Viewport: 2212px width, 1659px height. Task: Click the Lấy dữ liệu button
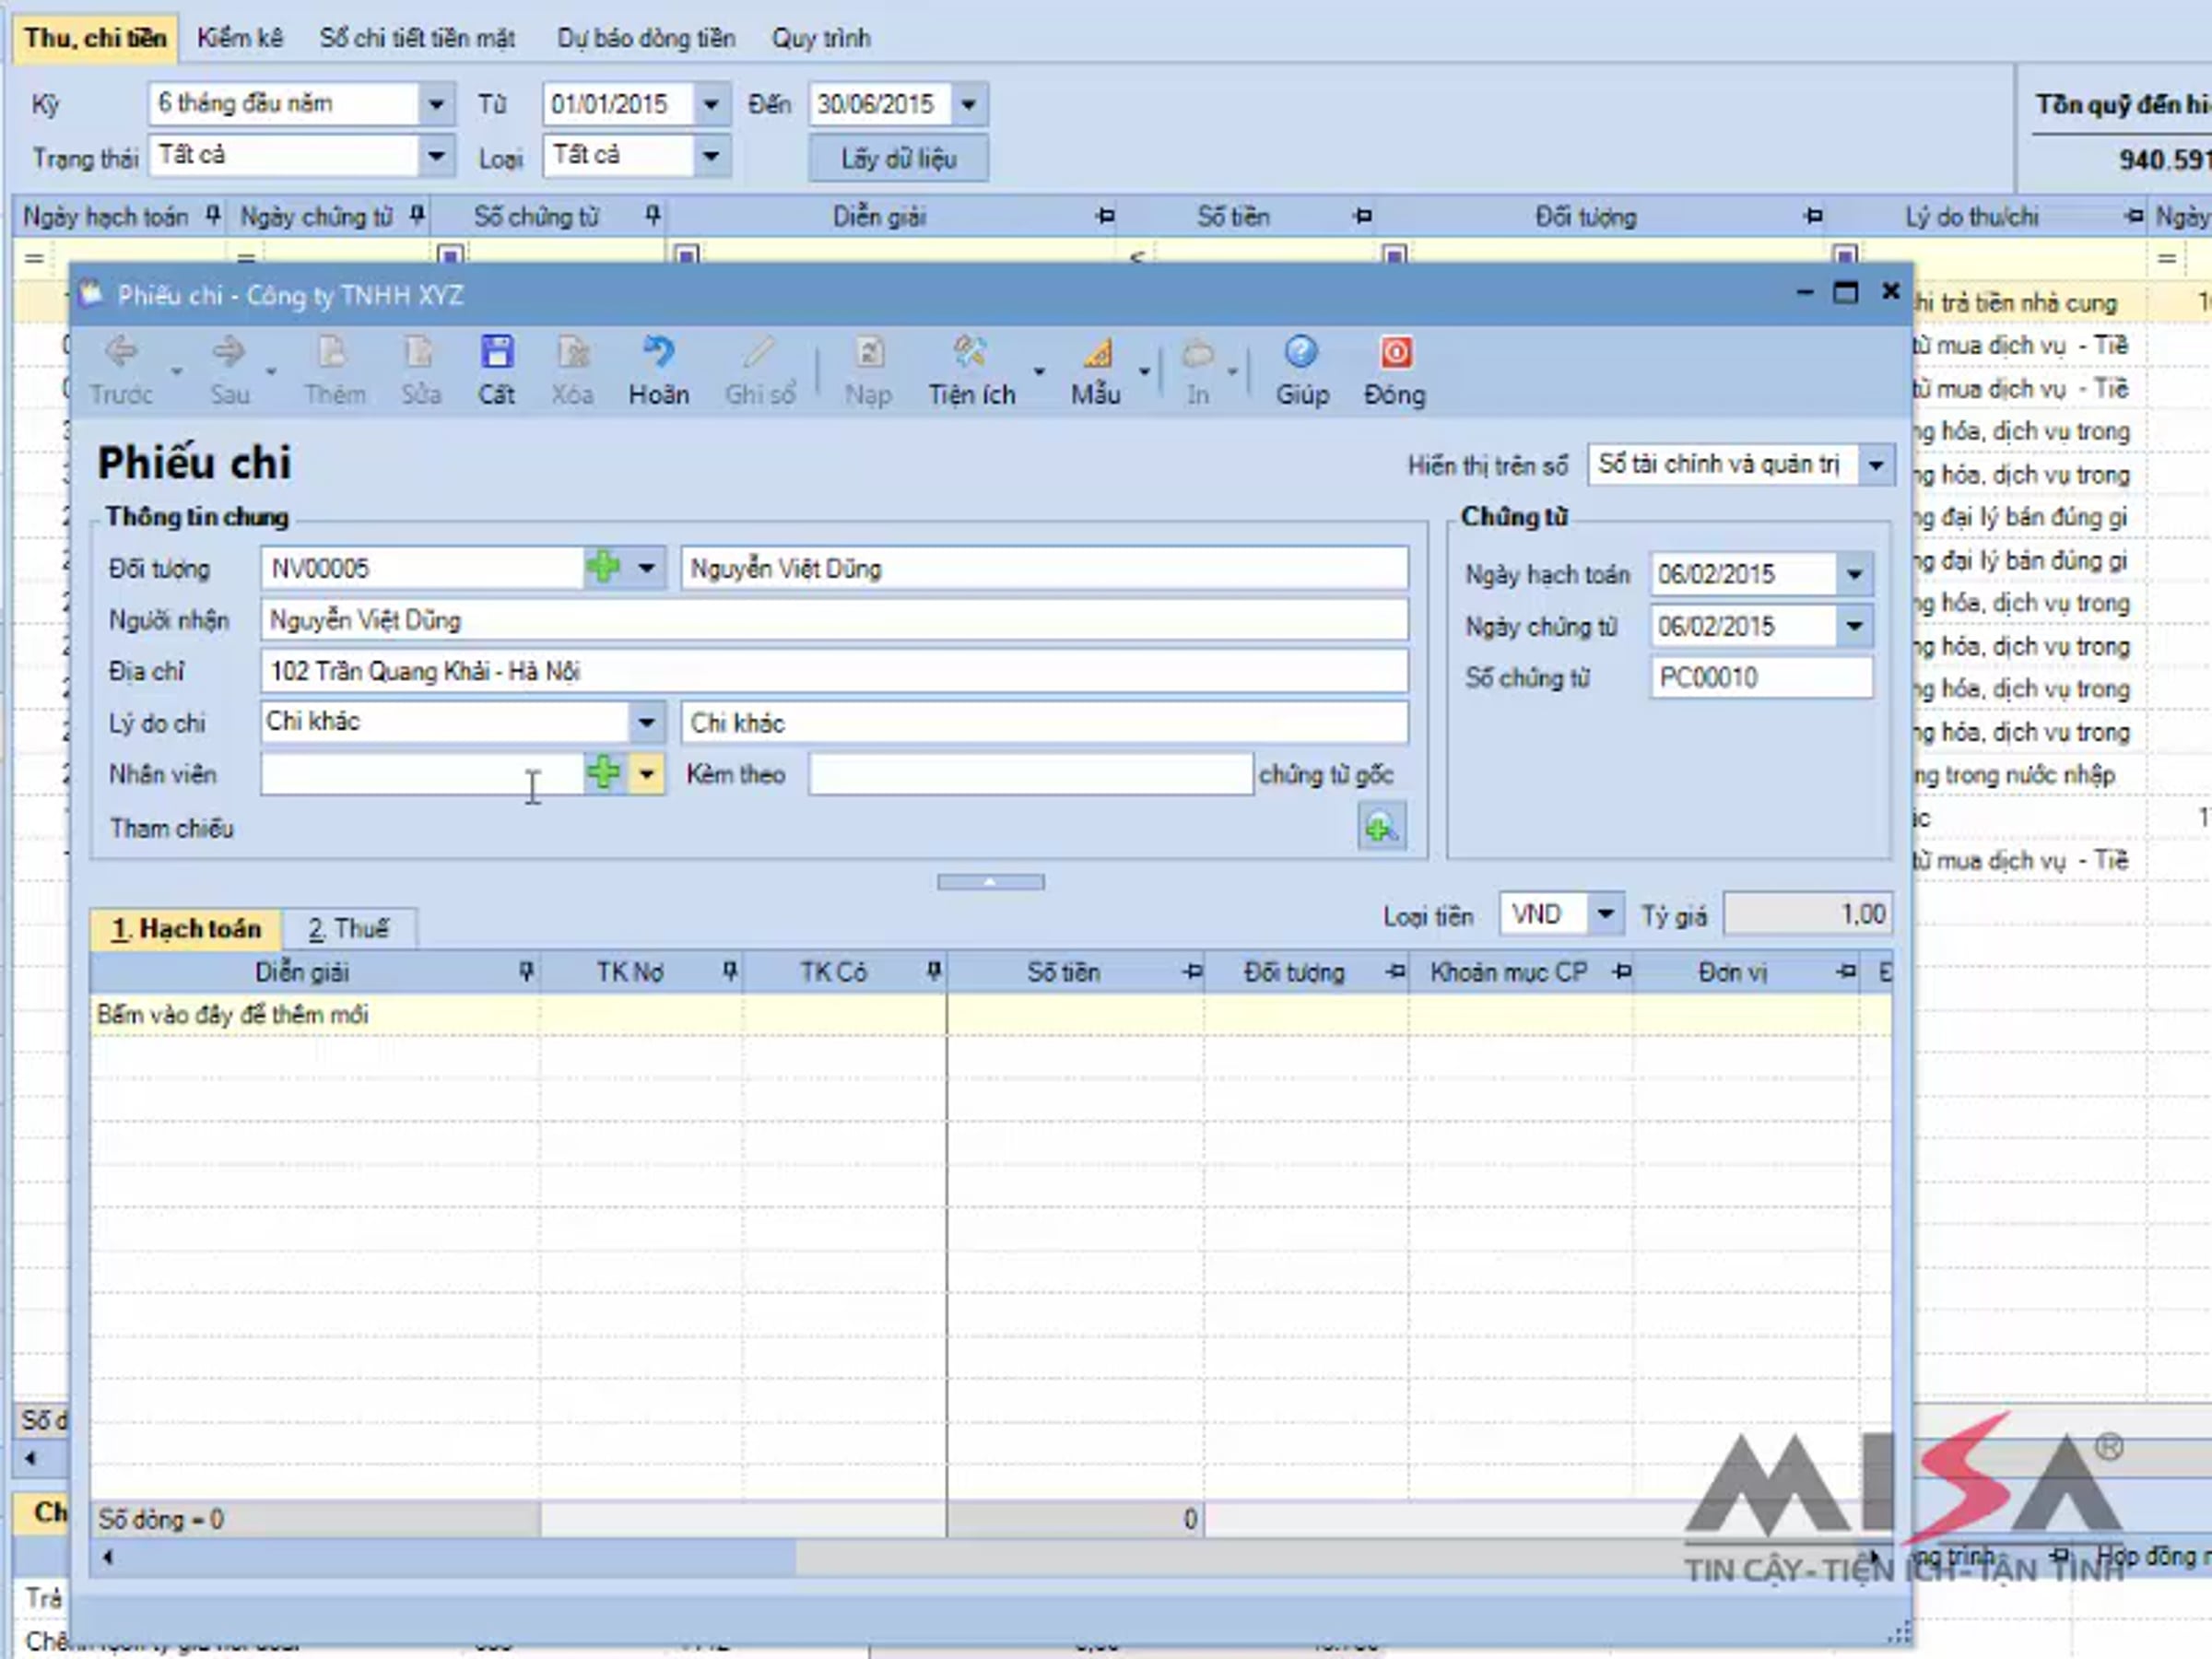(x=898, y=159)
